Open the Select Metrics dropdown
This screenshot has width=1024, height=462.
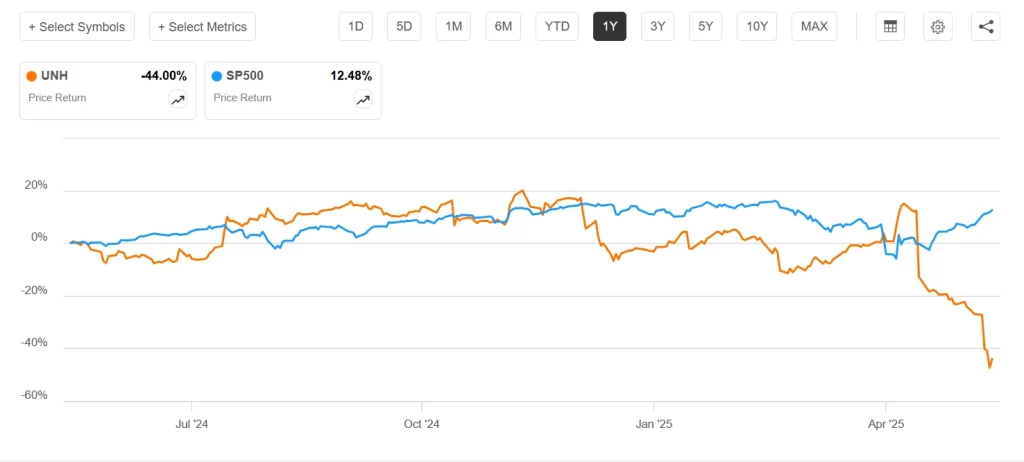point(202,27)
